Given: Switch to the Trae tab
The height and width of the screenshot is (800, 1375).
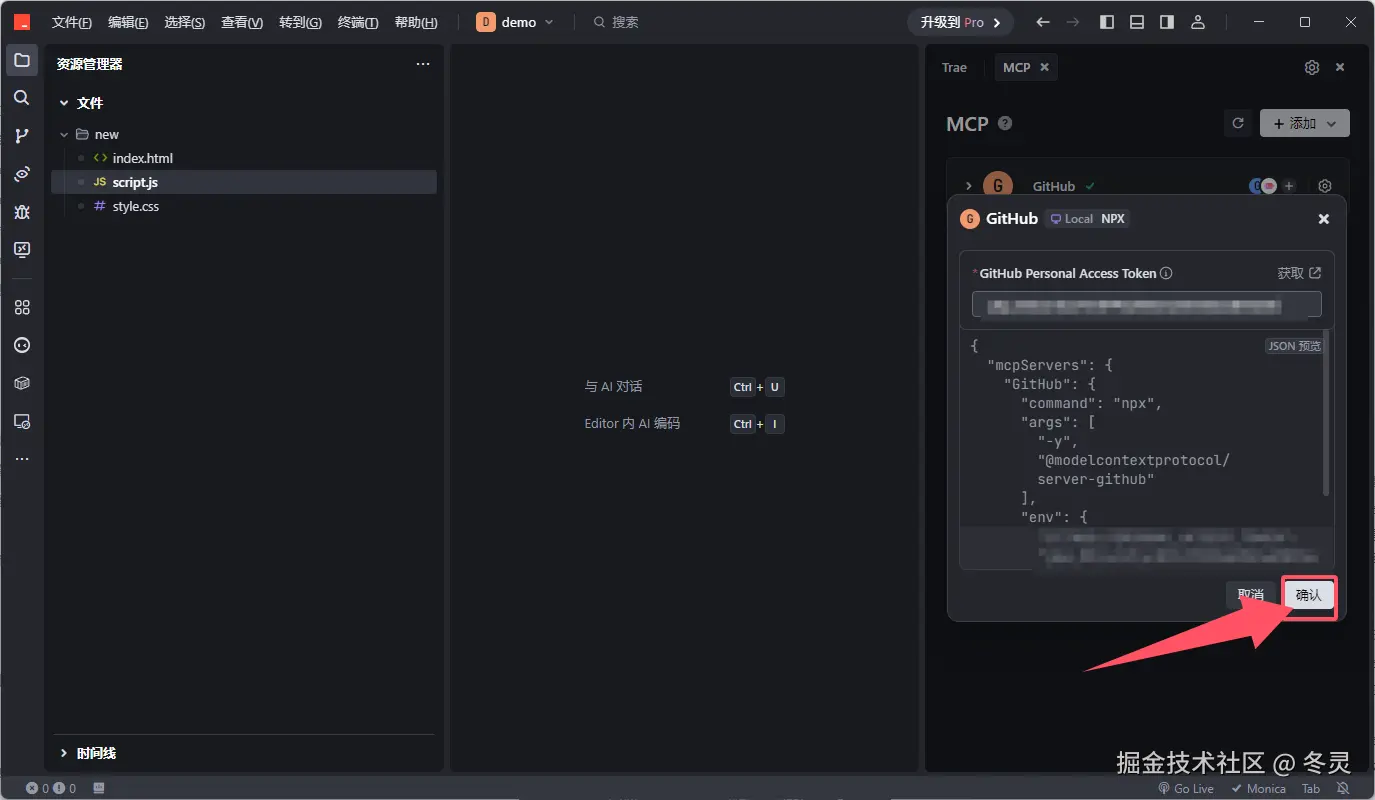Looking at the screenshot, I should tap(954, 67).
